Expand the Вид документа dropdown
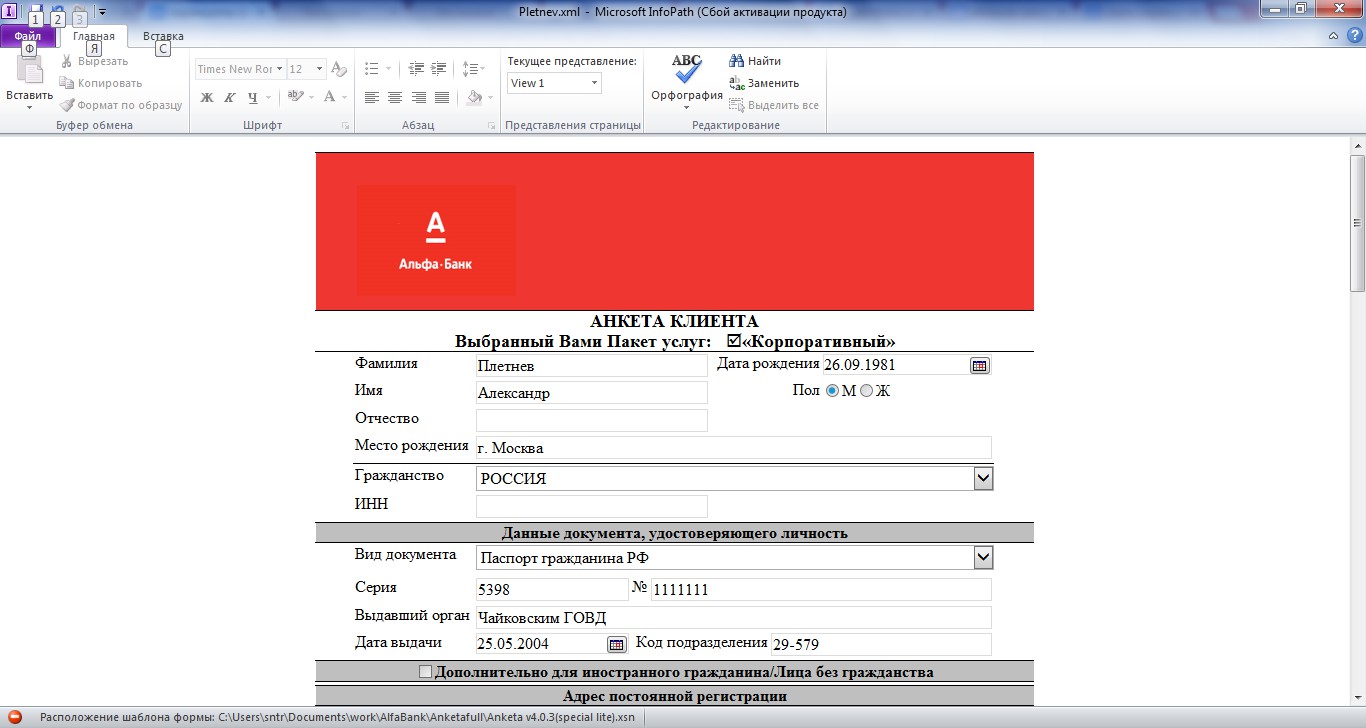This screenshot has width=1366, height=728. (x=983, y=557)
